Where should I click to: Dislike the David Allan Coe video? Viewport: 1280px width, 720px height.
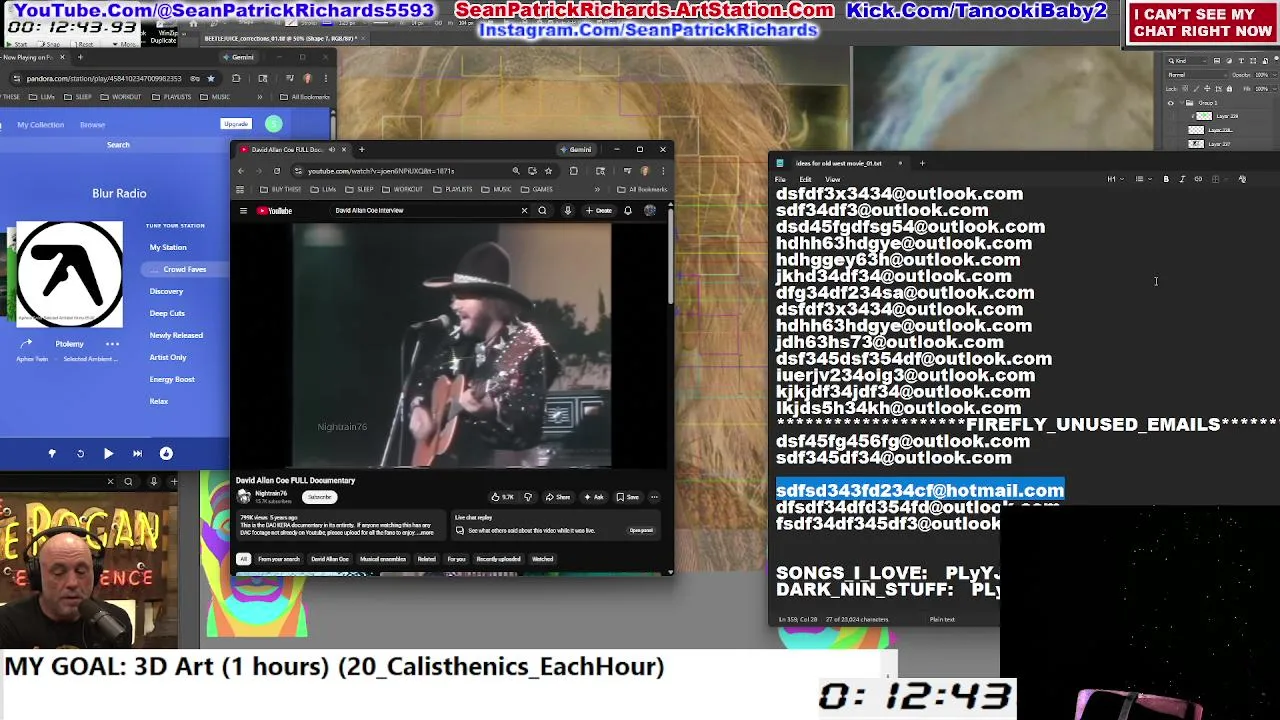click(528, 497)
